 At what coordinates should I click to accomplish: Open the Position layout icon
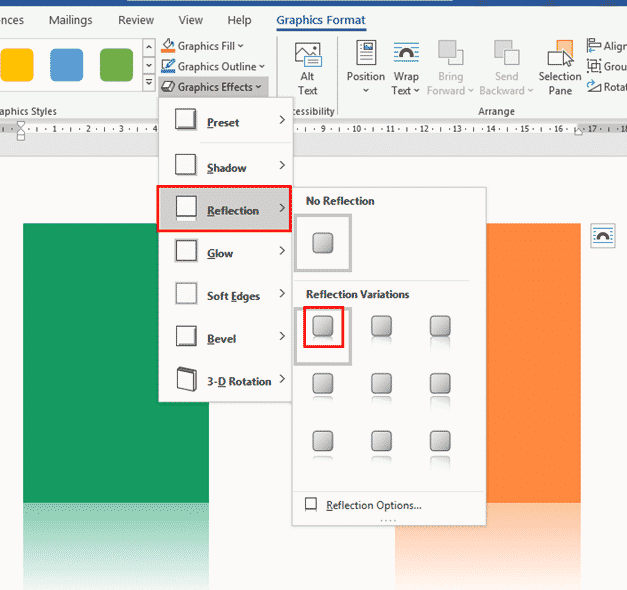pyautogui.click(x=365, y=58)
